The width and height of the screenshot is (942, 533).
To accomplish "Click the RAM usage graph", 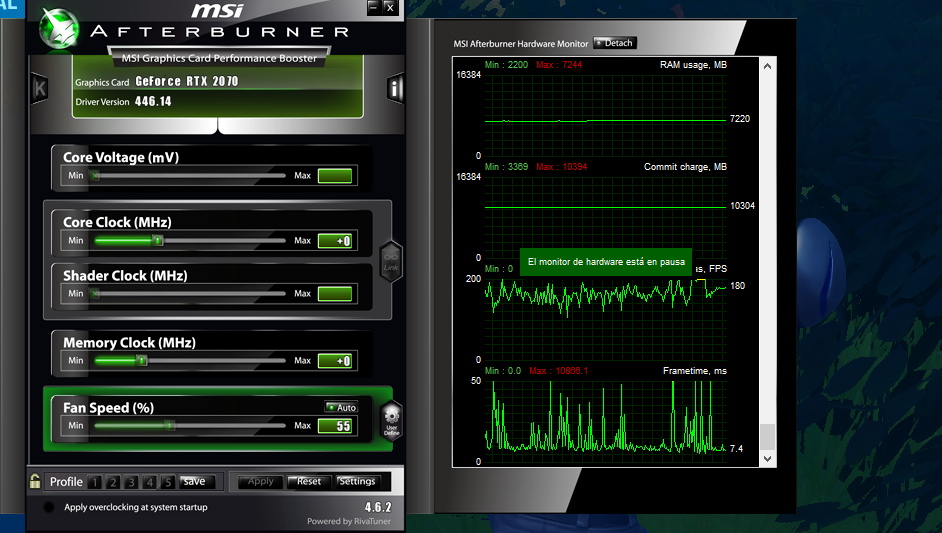I will coord(606,115).
